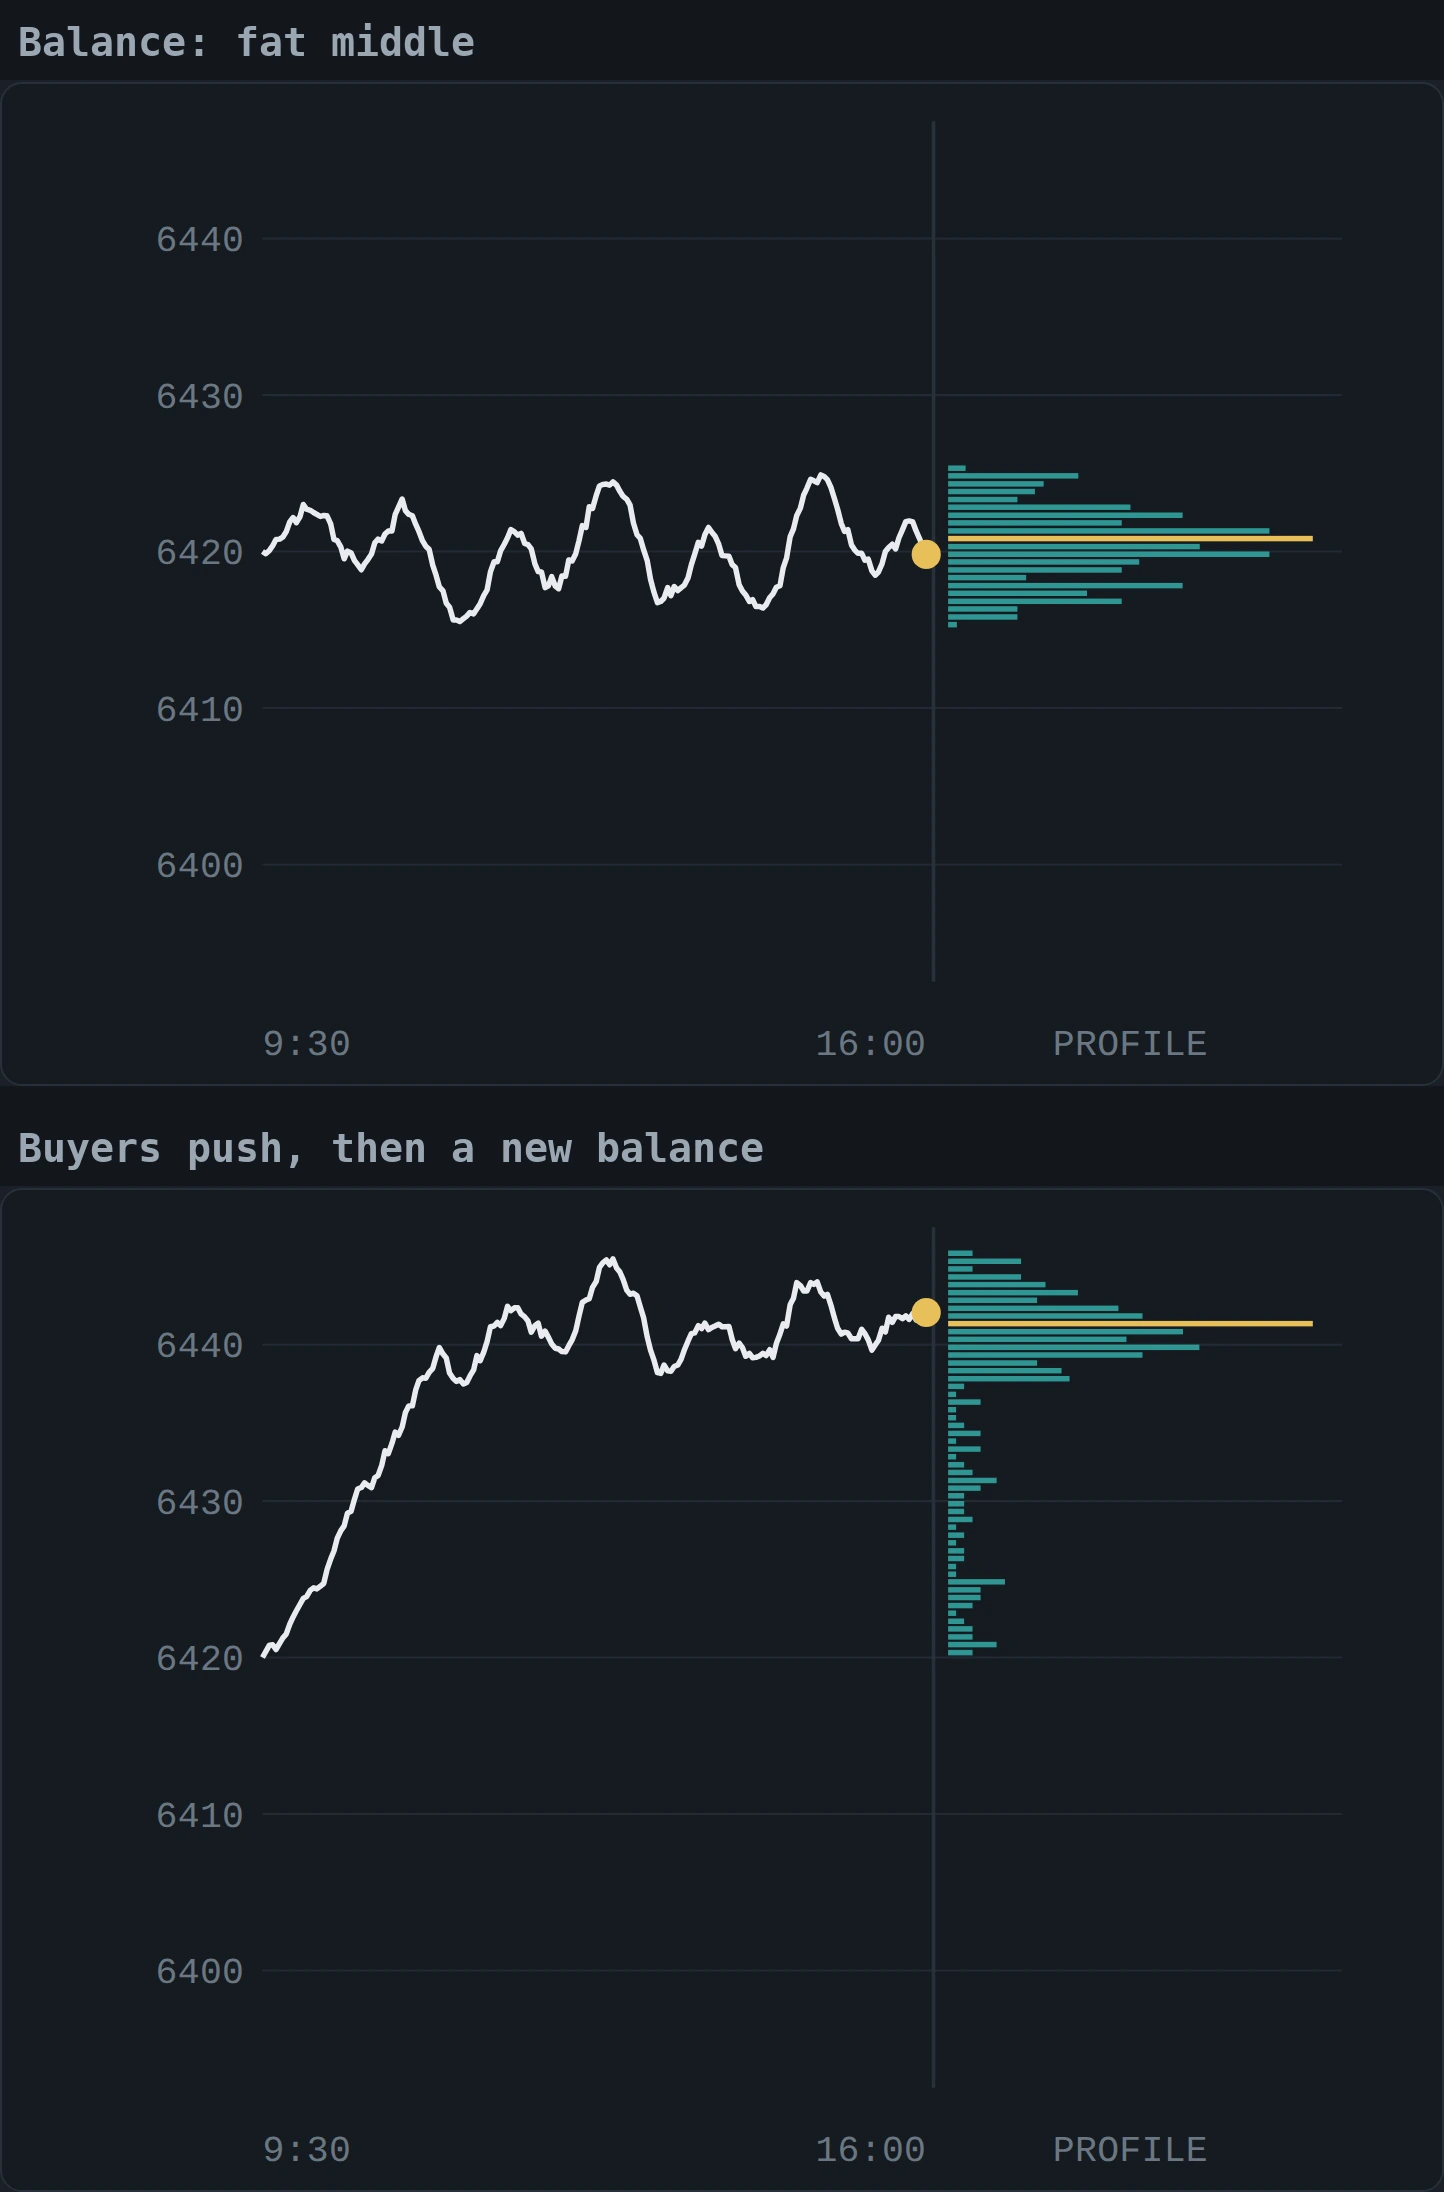The width and height of the screenshot is (1444, 2192).
Task: Click the PROFILE label under the bottom chart
Action: point(1130,2150)
